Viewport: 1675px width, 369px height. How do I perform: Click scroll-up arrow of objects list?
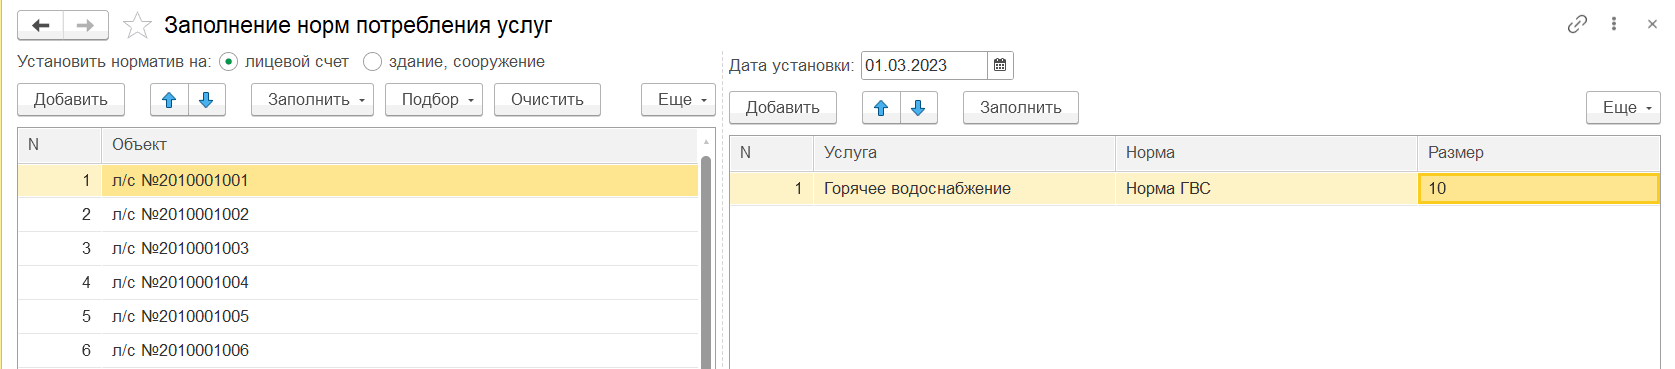[x=707, y=141]
